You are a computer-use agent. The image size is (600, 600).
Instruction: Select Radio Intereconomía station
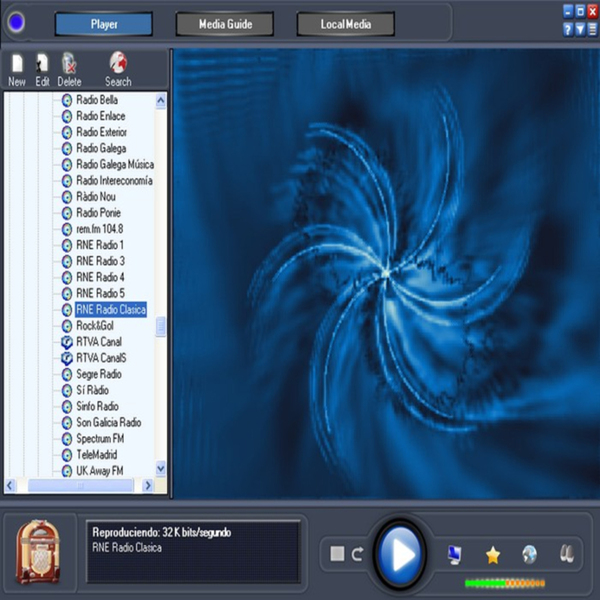tap(114, 180)
